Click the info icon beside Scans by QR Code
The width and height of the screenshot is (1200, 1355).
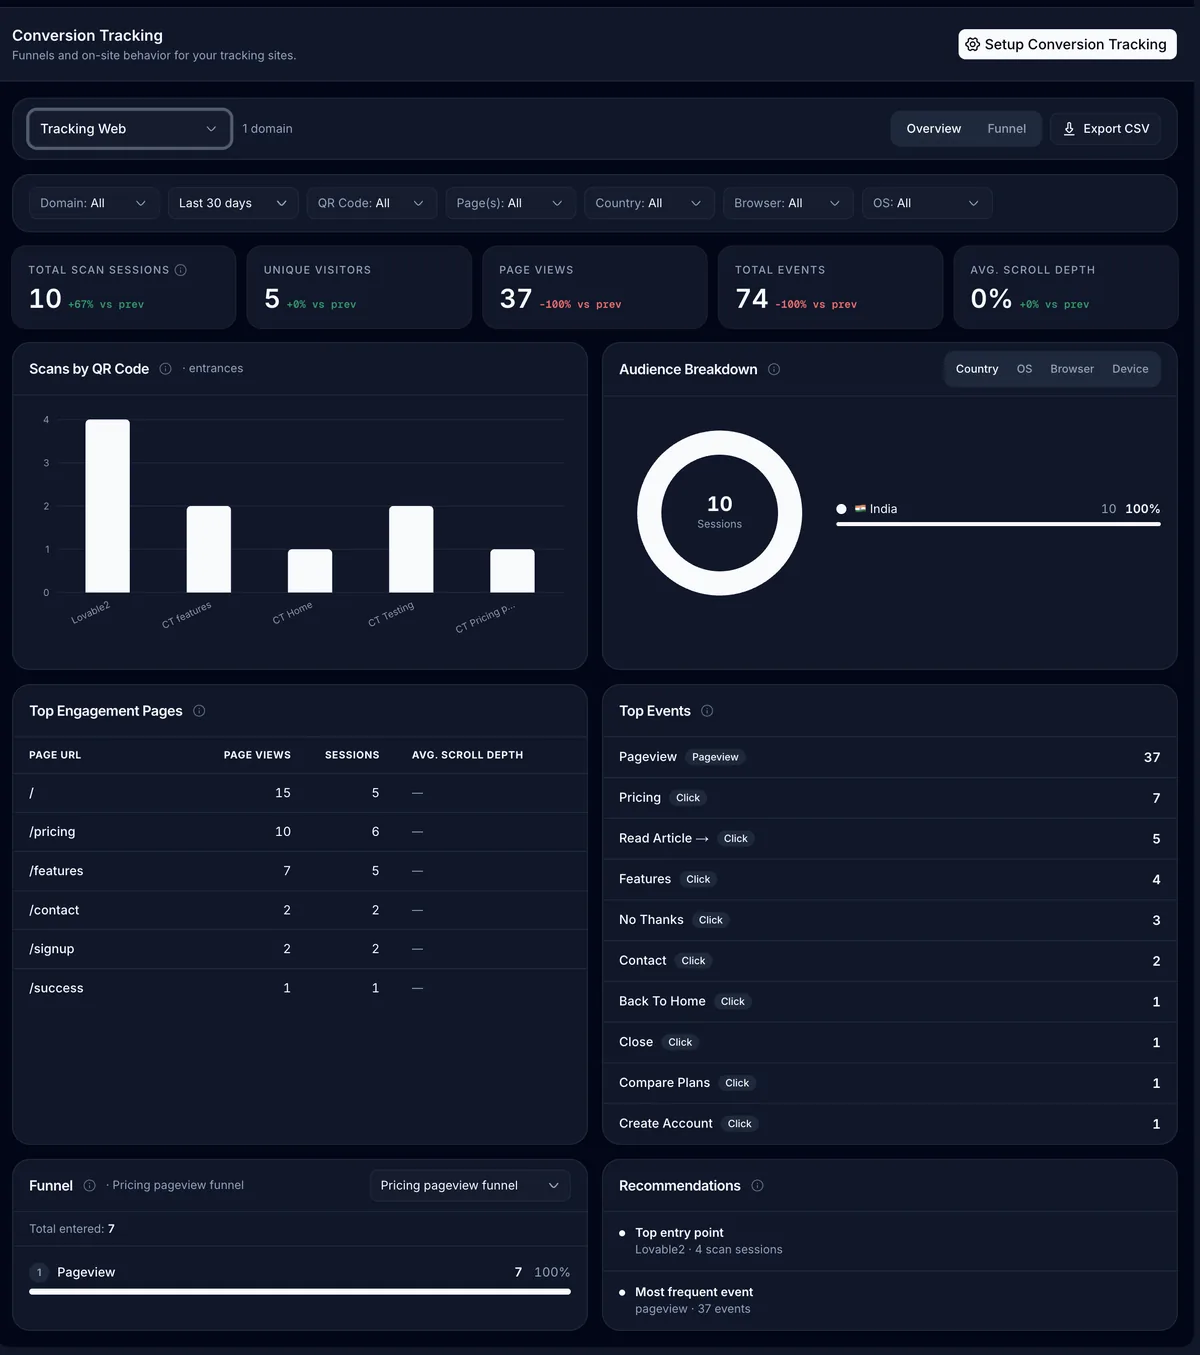166,369
